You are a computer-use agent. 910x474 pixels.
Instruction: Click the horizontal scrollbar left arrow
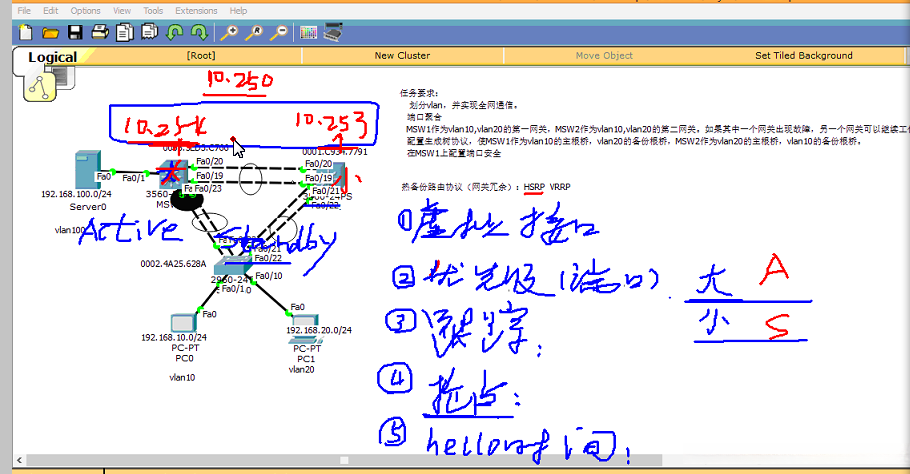point(19,460)
